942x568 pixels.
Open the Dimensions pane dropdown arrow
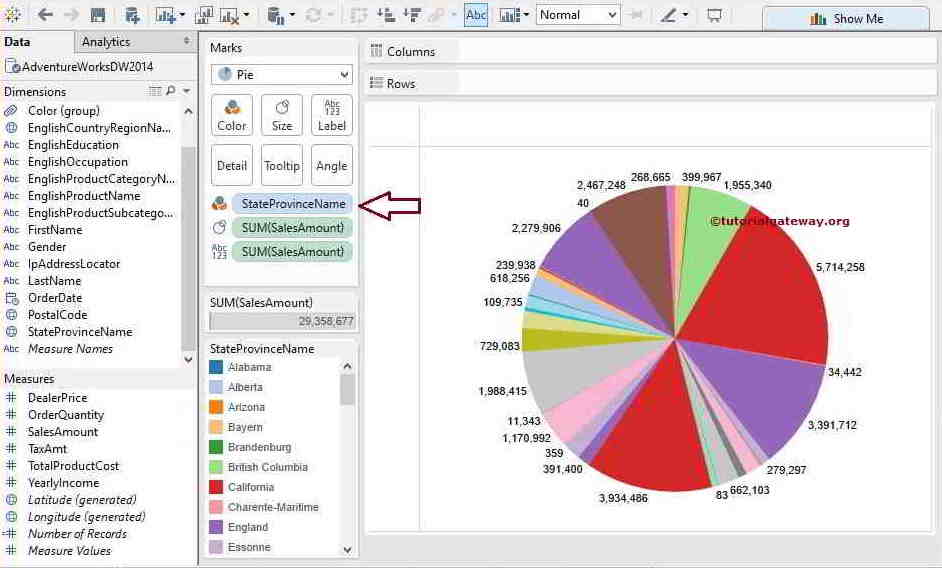pyautogui.click(x=186, y=91)
